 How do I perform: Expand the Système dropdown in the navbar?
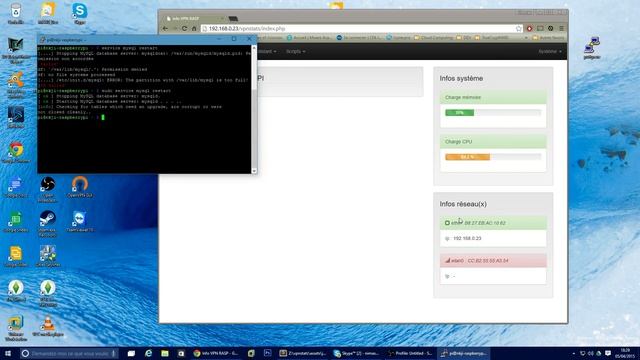tap(549, 51)
